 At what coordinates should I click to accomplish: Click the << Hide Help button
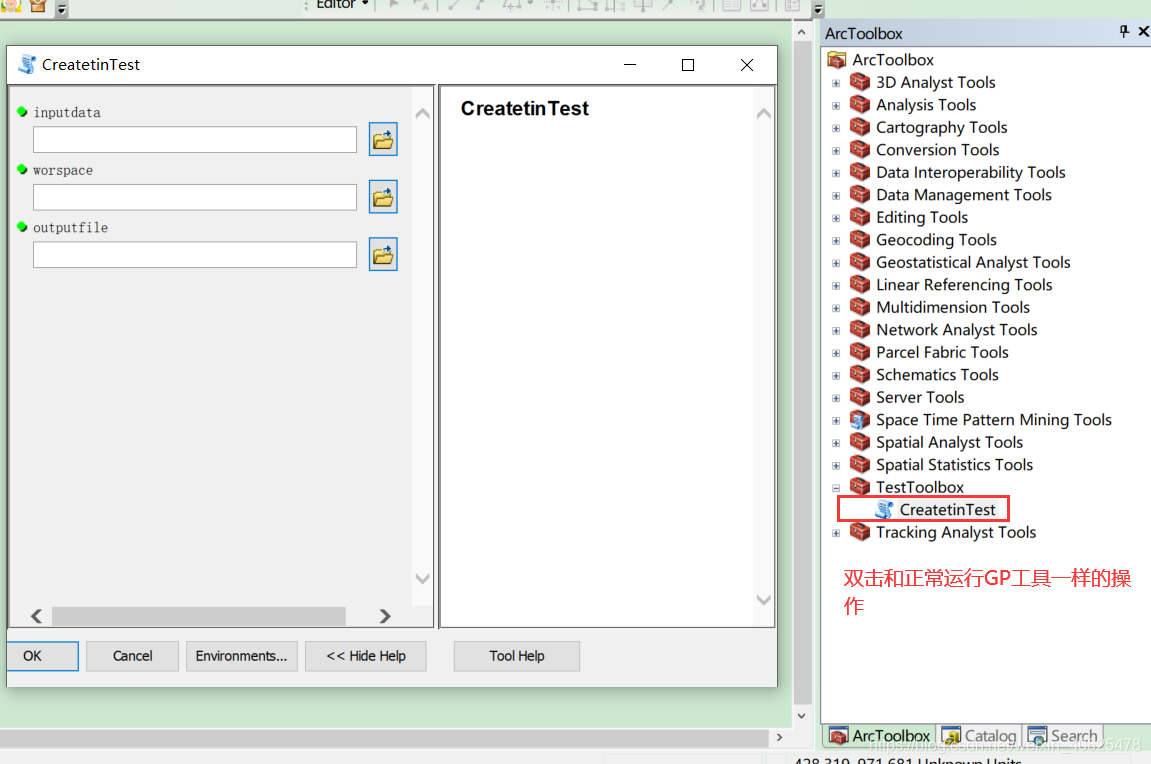pos(366,656)
